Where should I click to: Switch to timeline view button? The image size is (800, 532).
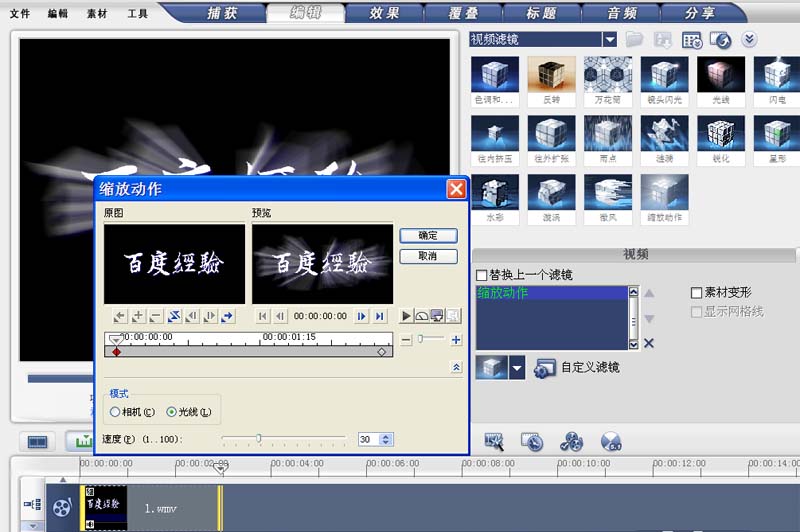[81, 442]
